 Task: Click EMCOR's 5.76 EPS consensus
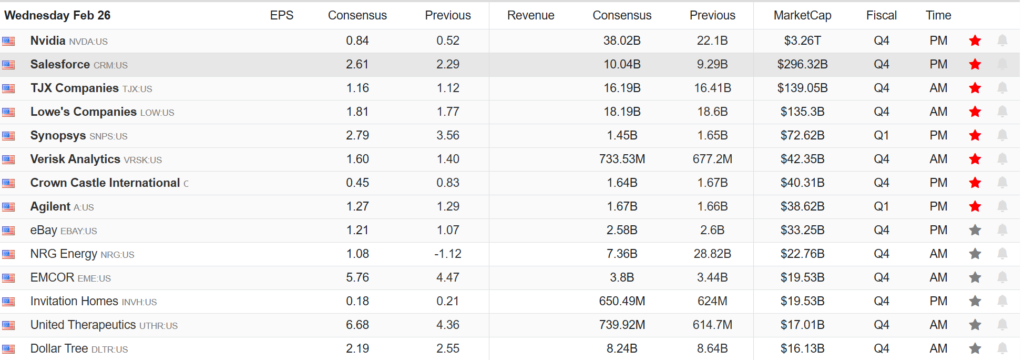point(357,278)
